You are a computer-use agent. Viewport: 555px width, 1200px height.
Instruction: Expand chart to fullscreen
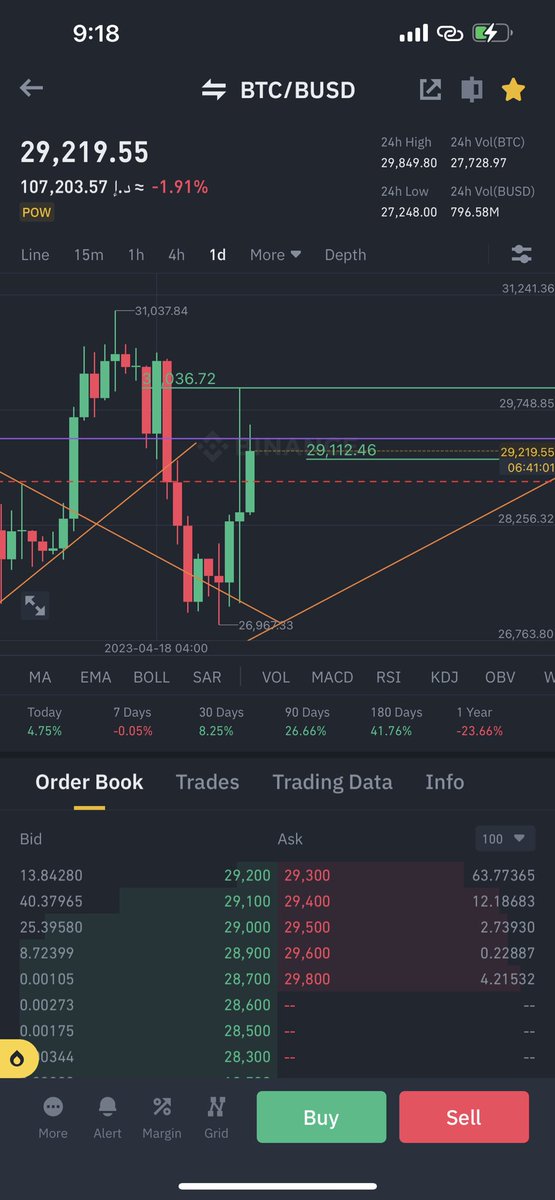(x=35, y=605)
